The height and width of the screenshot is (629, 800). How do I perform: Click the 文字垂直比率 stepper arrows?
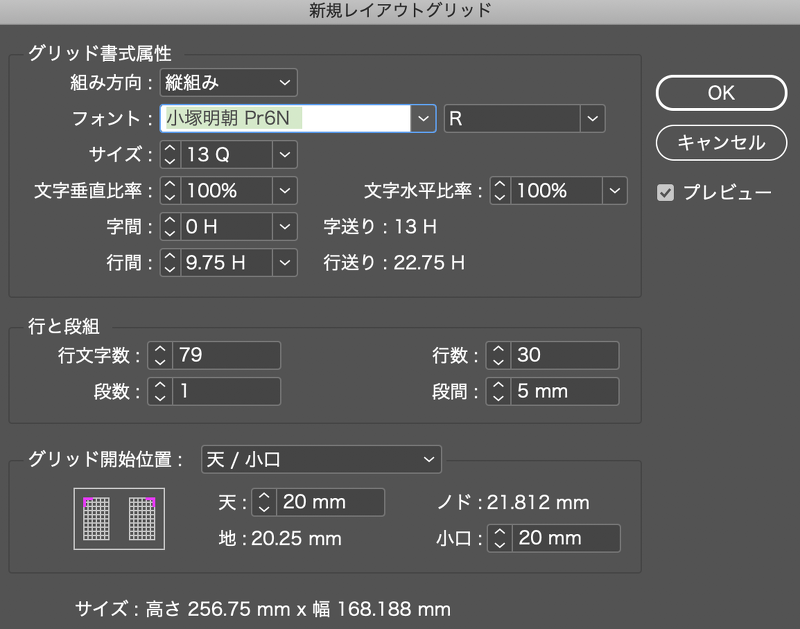tap(170, 190)
